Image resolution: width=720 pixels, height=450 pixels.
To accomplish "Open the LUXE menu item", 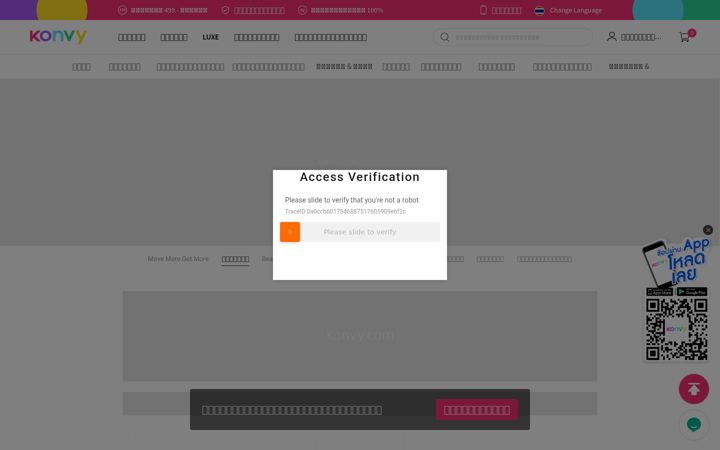I will coord(210,37).
